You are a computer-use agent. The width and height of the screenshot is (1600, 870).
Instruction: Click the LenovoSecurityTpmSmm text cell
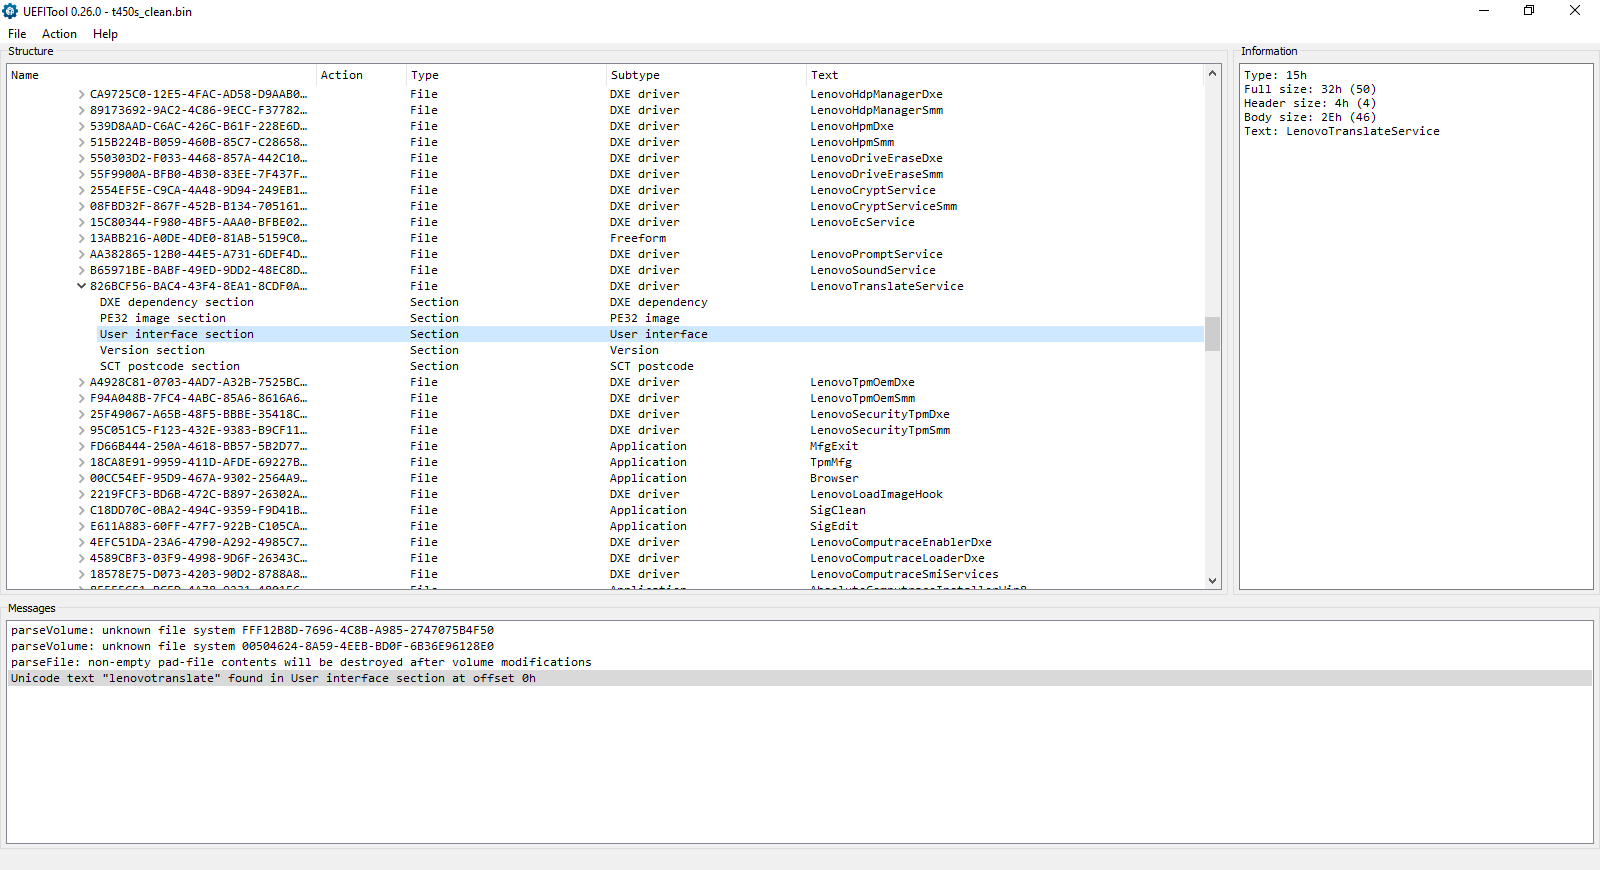[880, 430]
